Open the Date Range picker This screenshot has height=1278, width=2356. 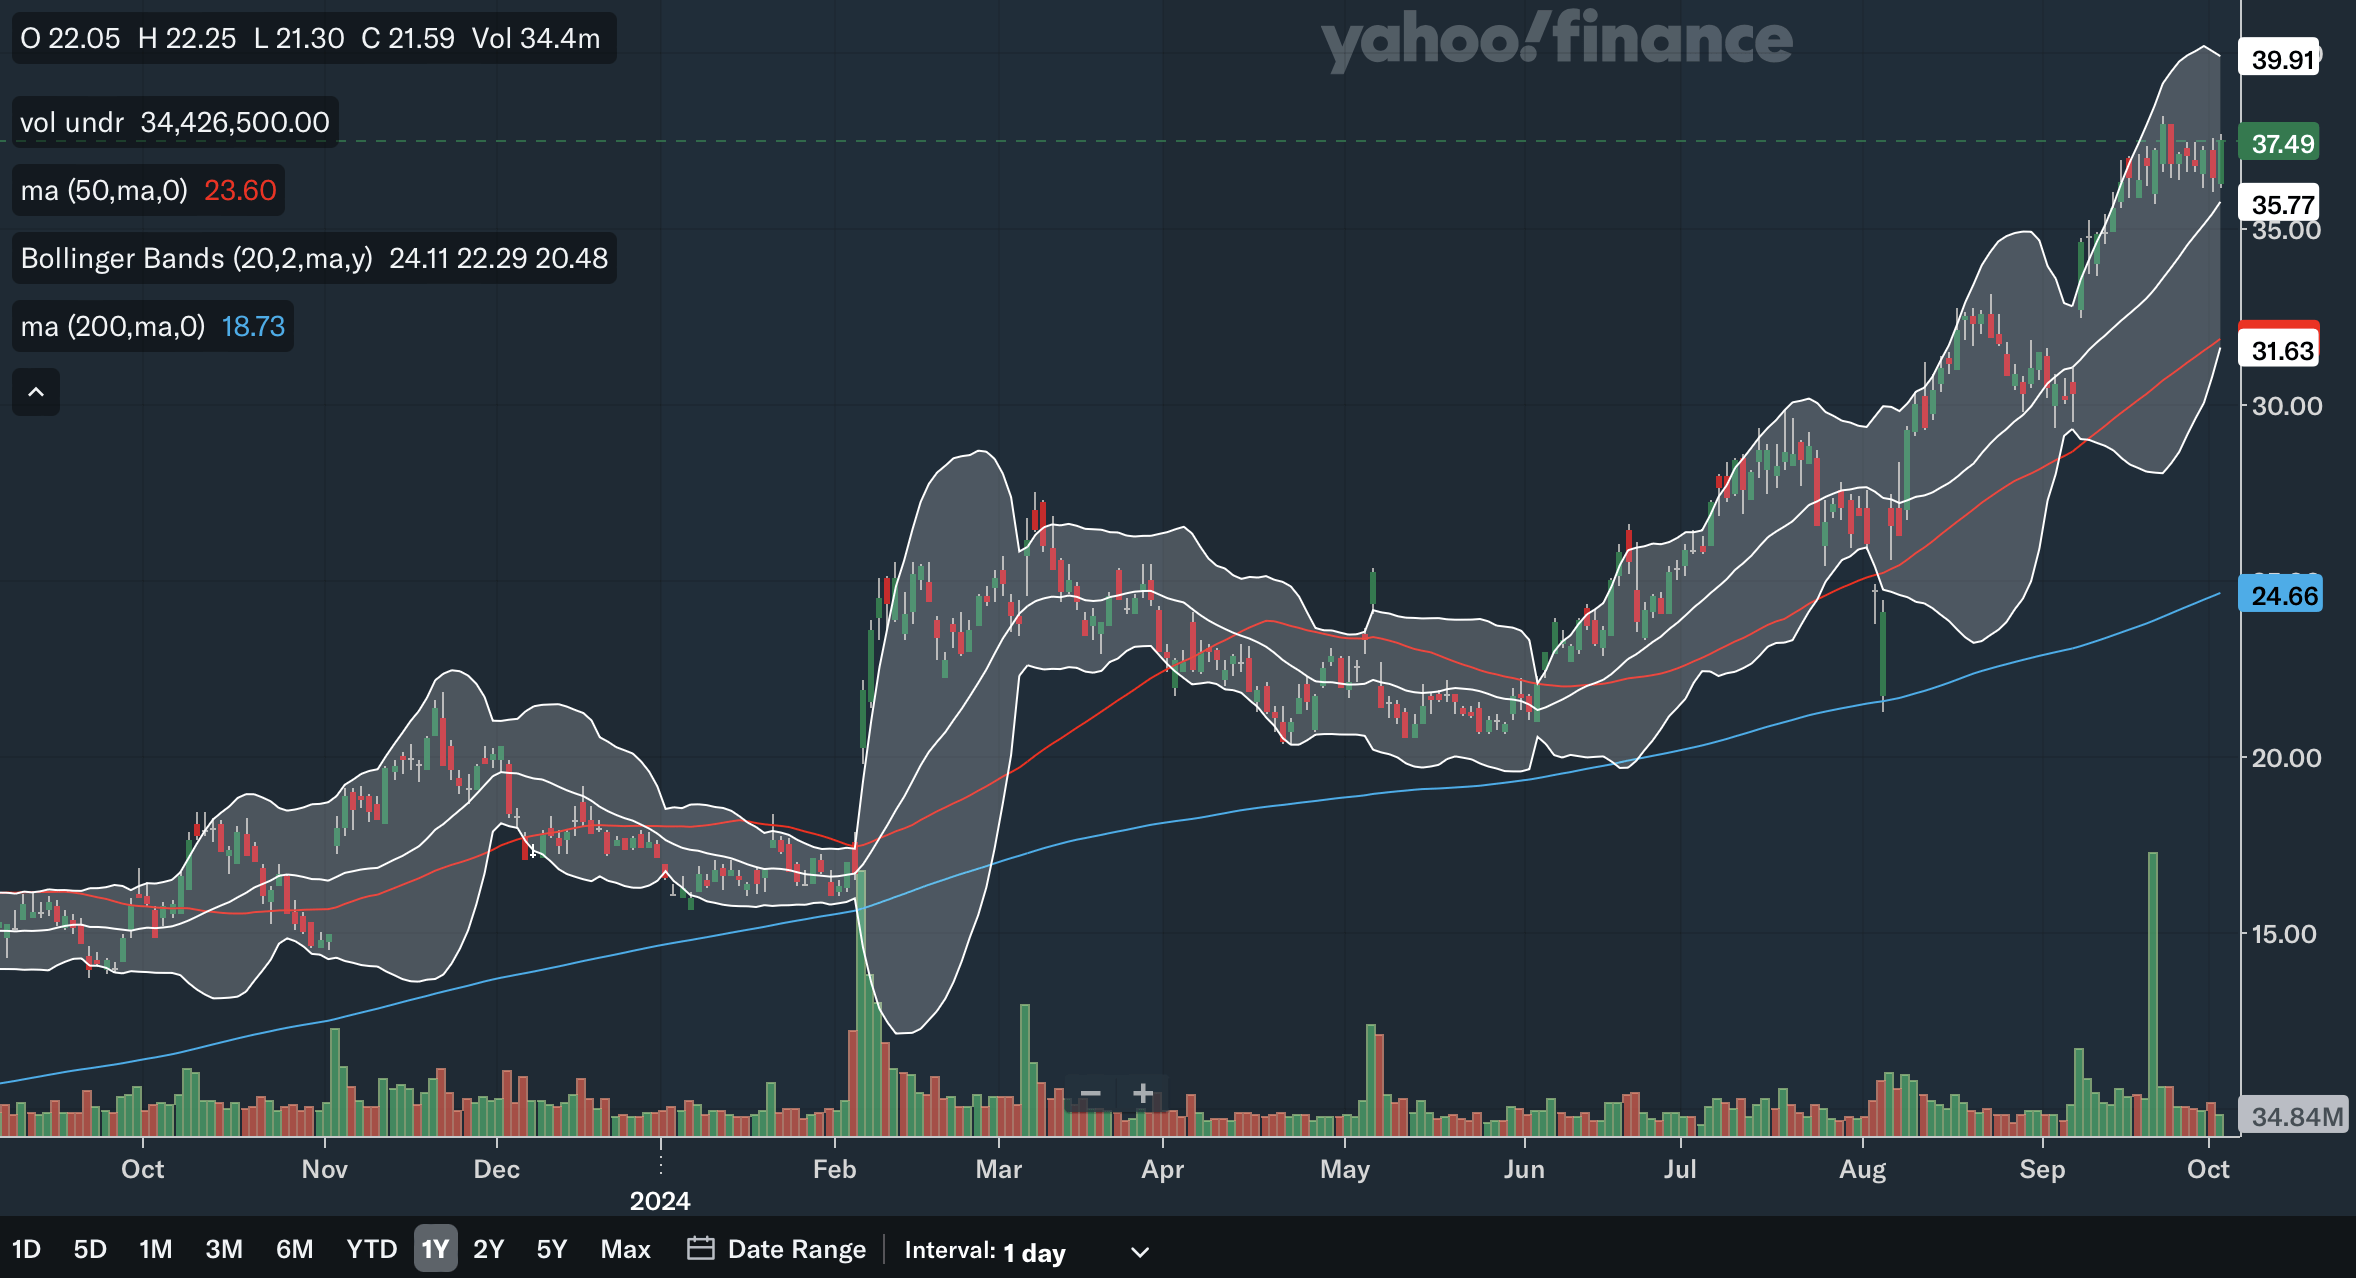[x=796, y=1249]
